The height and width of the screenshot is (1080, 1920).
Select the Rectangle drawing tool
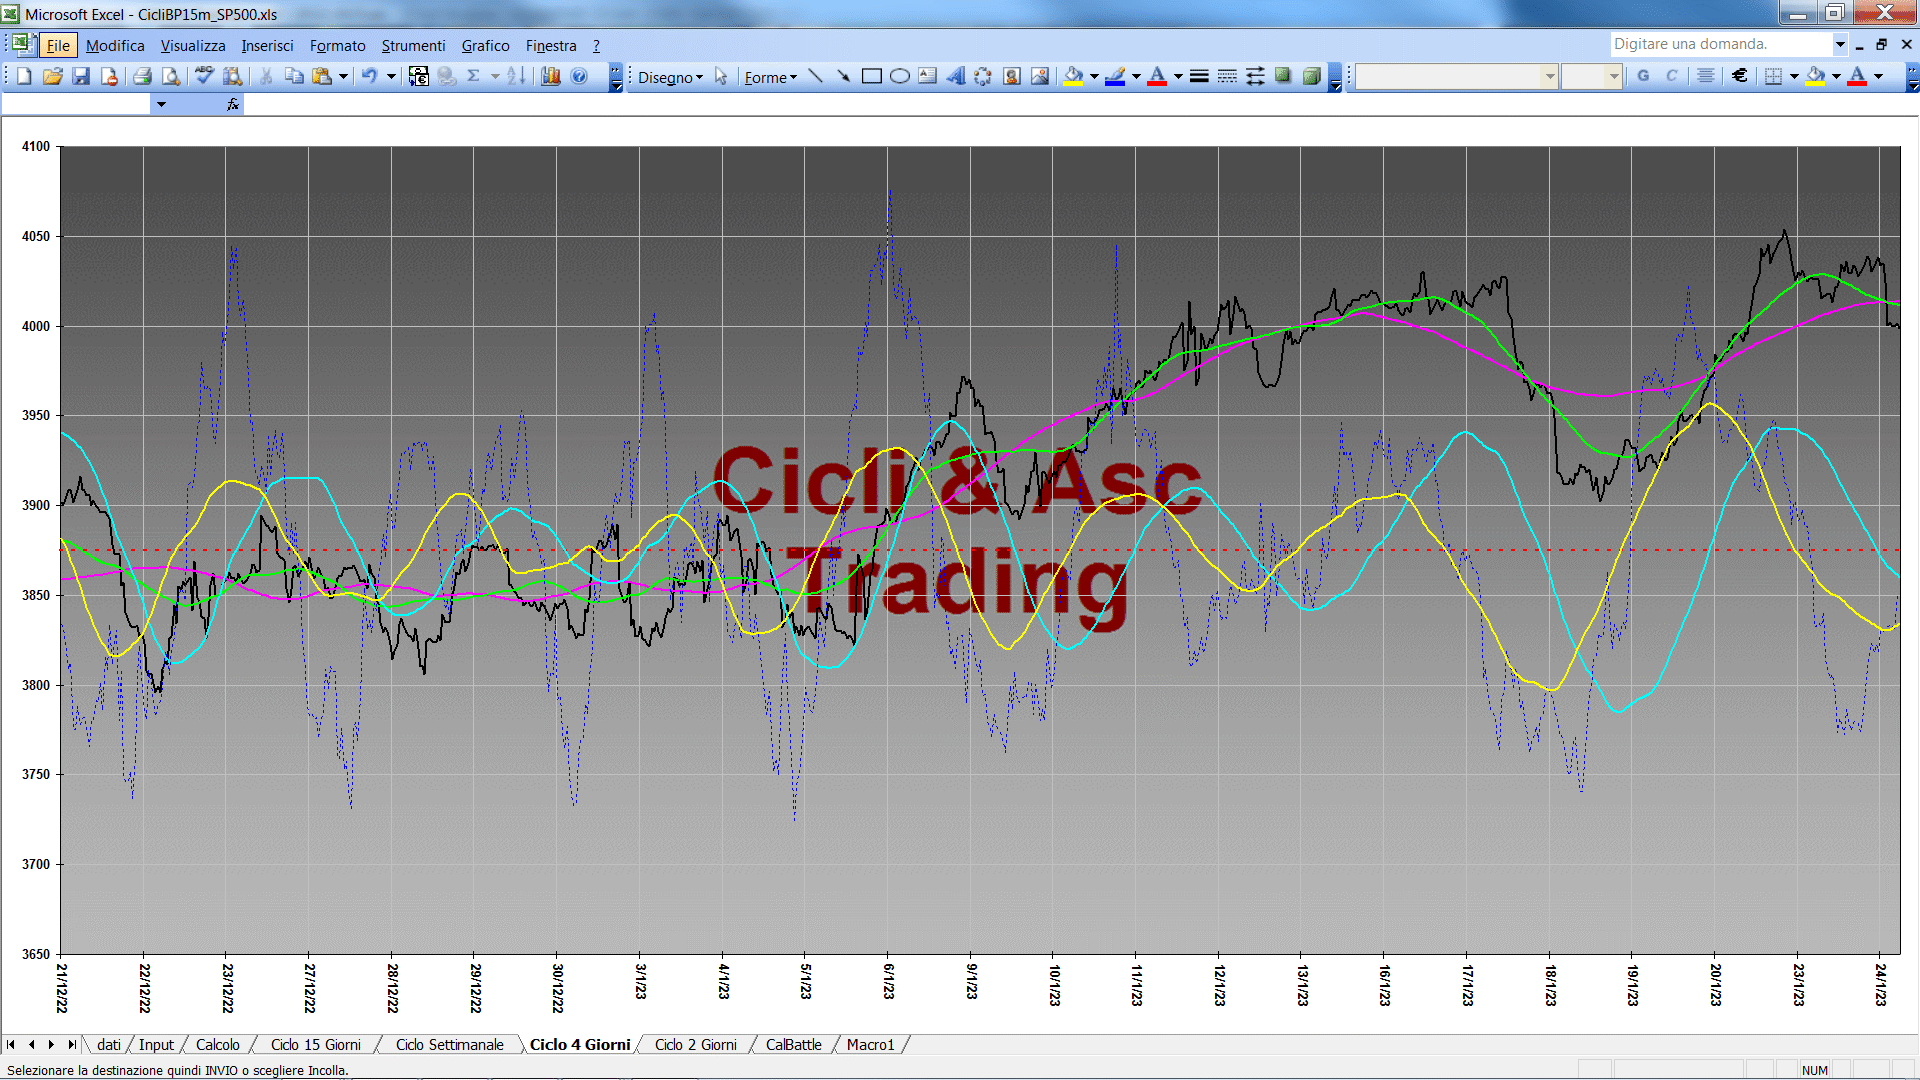[872, 76]
